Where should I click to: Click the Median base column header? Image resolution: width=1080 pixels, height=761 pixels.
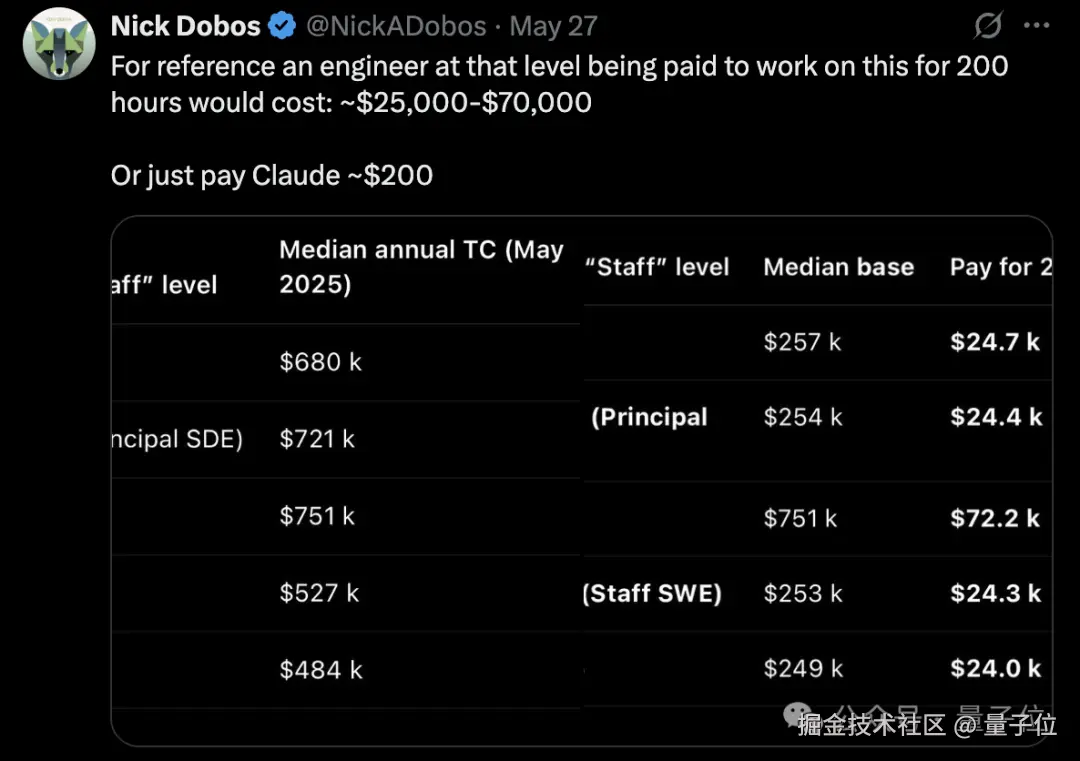(838, 267)
